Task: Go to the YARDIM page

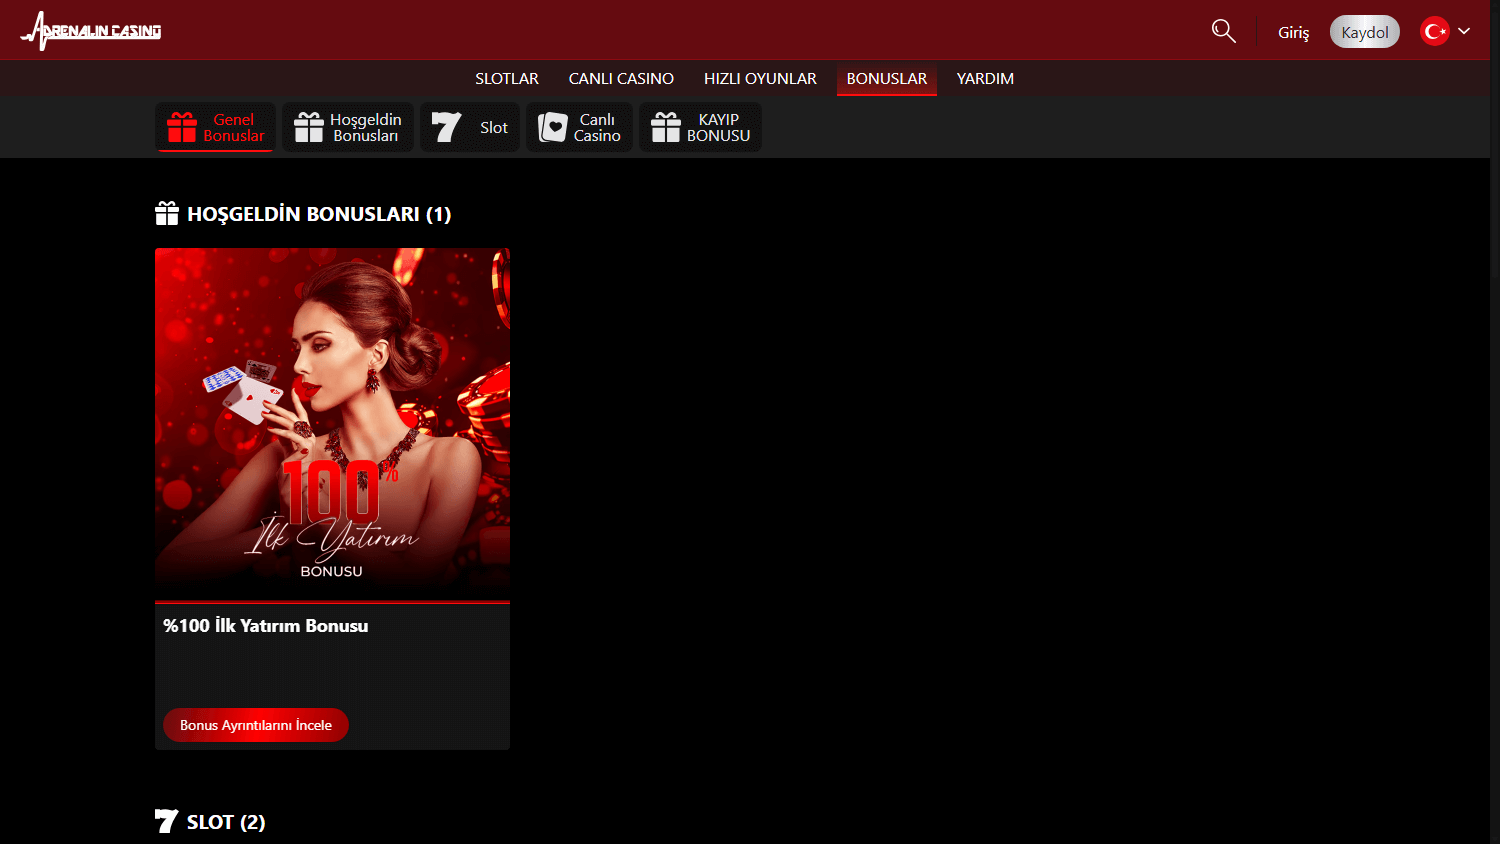Action: click(x=985, y=78)
